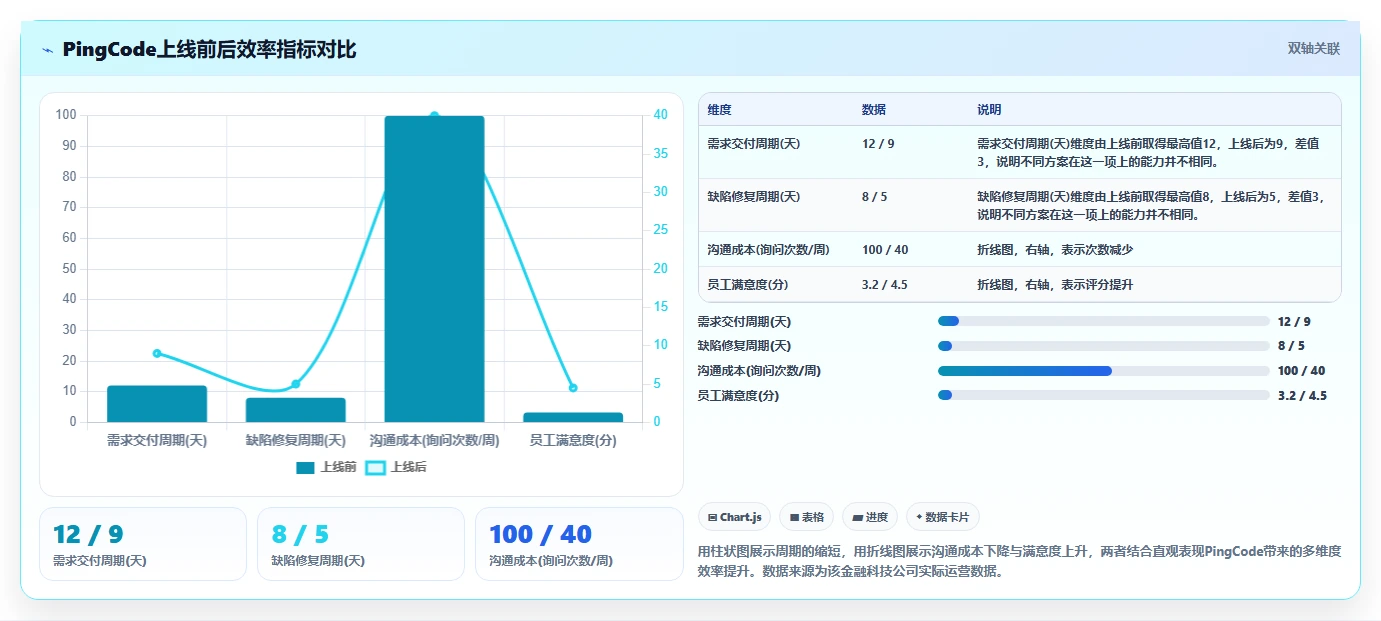1381x621 pixels.
Task: Click the 需求交付周期(天) progress bar
Action: click(1104, 321)
